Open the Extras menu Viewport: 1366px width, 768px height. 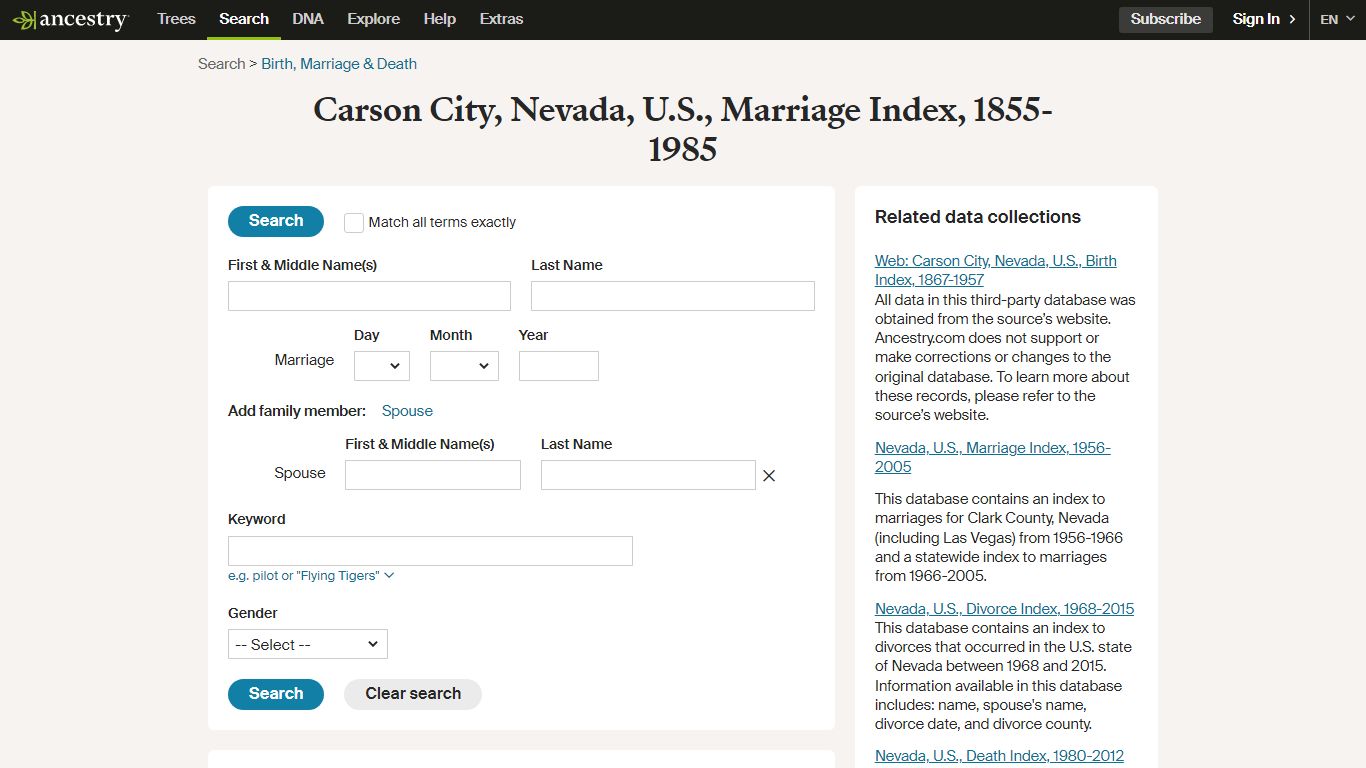[x=501, y=19]
